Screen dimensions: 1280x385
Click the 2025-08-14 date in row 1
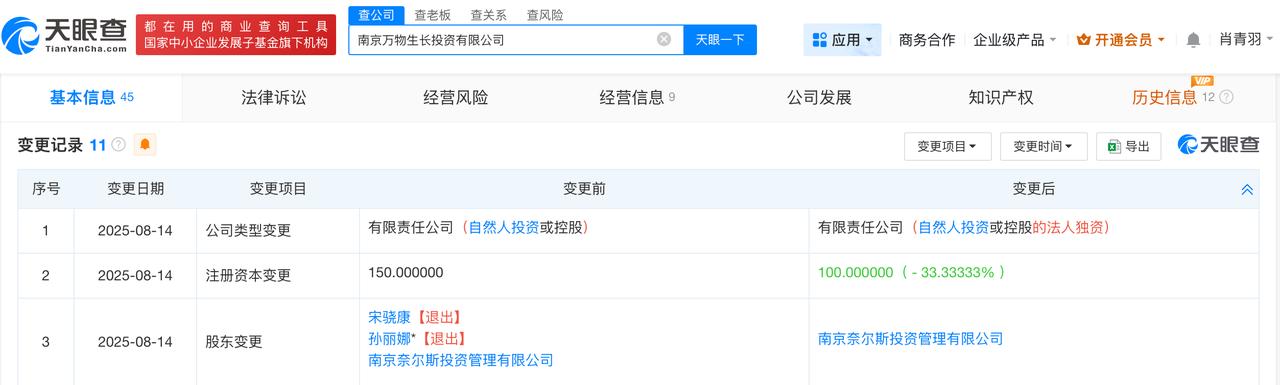pyautogui.click(x=135, y=230)
